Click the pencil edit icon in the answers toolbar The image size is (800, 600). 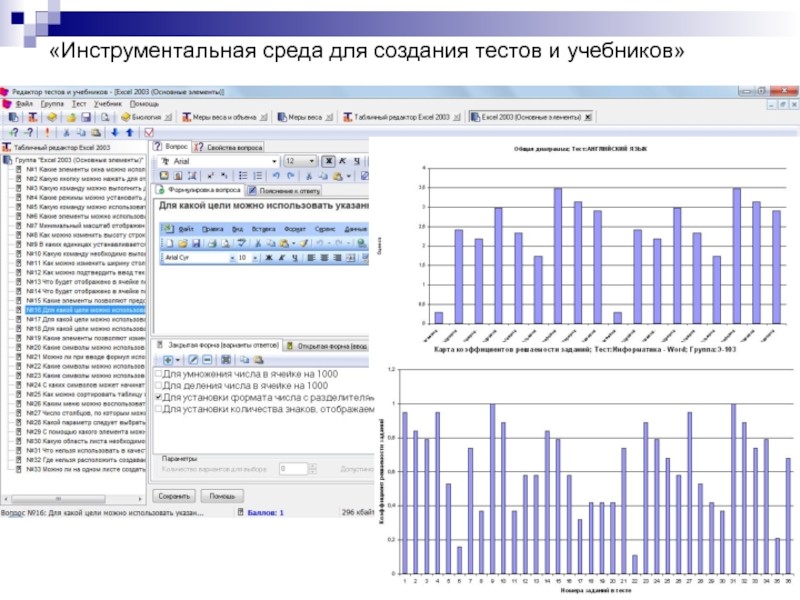tap(193, 360)
